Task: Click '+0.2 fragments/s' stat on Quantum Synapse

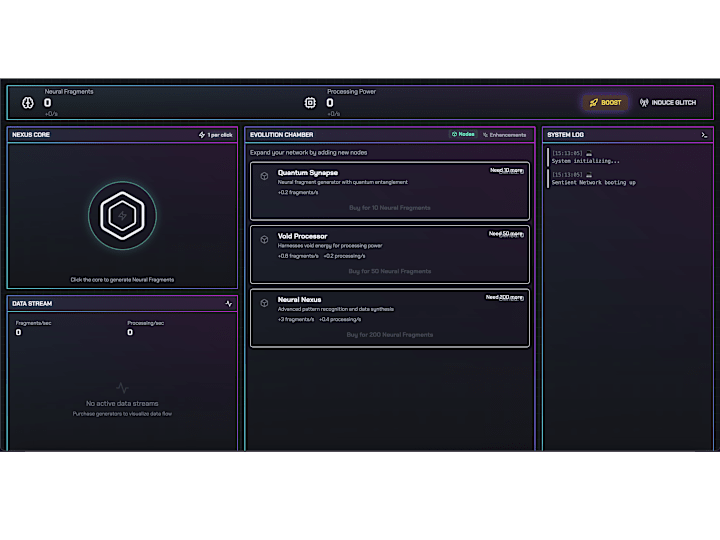Action: coord(298,192)
